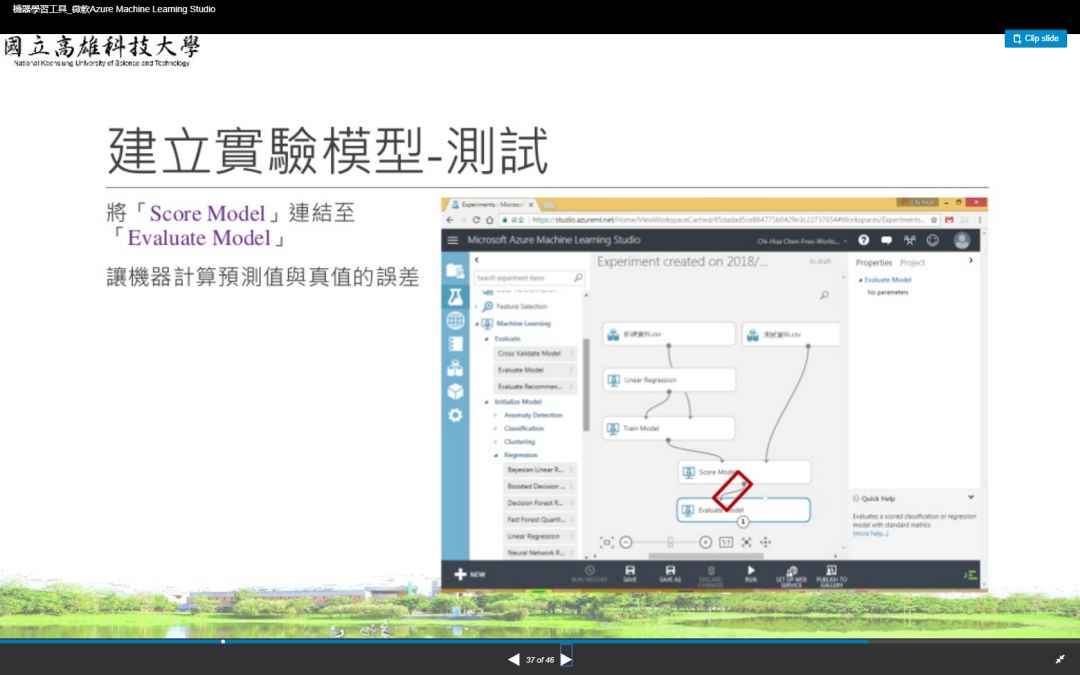This screenshot has height=675, width=1080.
Task: Open the workspace selector dropdown in header
Action: coord(802,241)
